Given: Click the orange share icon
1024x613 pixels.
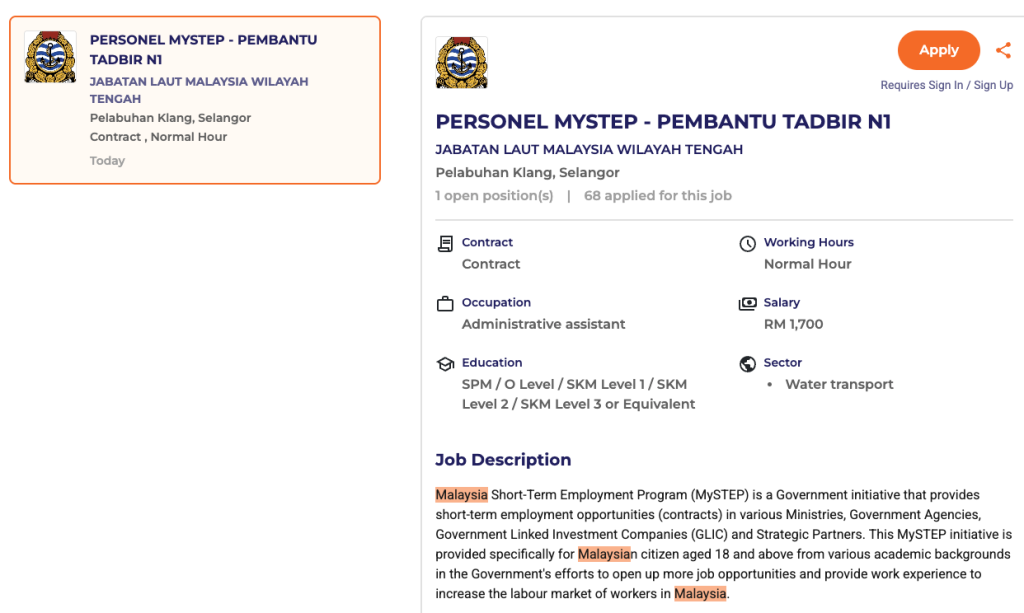Looking at the screenshot, I should [x=1003, y=50].
